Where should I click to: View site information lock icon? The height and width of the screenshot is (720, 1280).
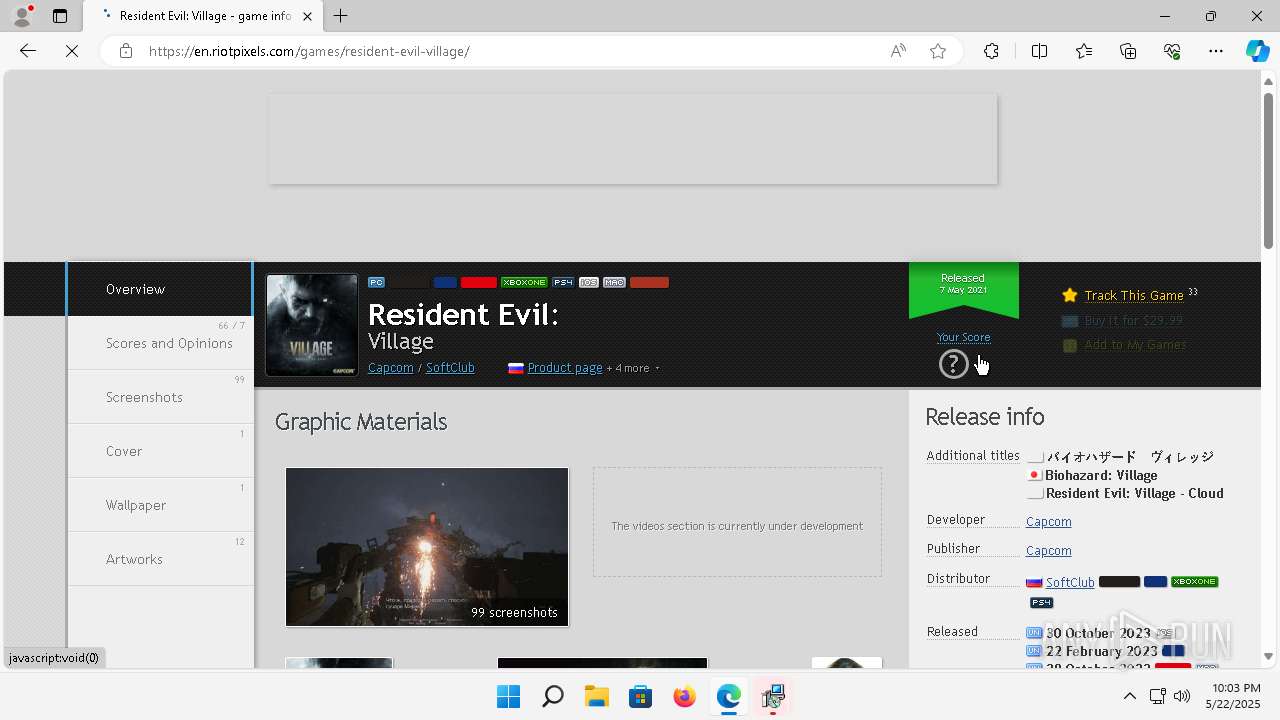point(126,51)
